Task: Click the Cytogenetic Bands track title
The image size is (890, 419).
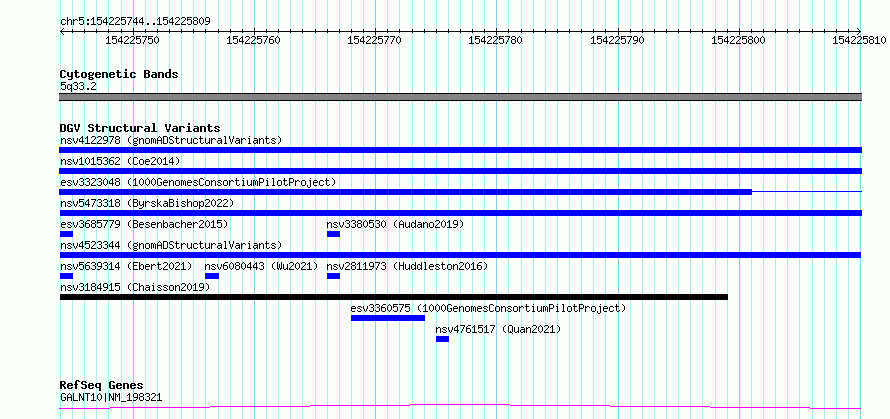Action: pos(119,74)
